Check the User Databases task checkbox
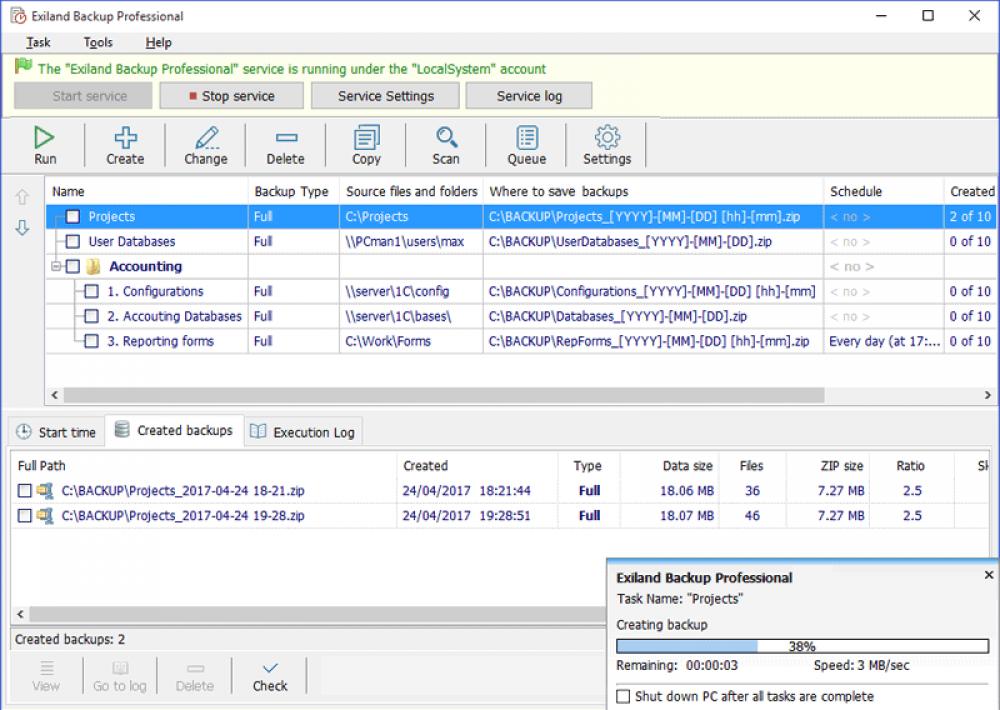 [x=74, y=241]
